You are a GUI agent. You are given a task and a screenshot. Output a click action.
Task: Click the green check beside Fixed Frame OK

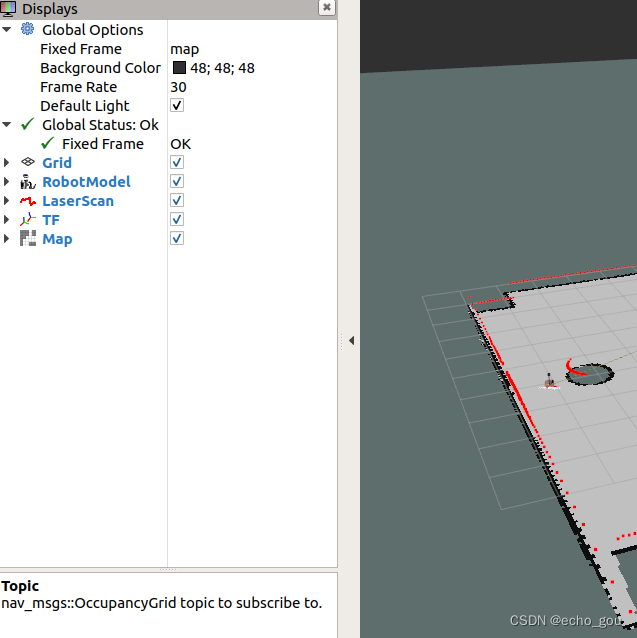(48, 143)
